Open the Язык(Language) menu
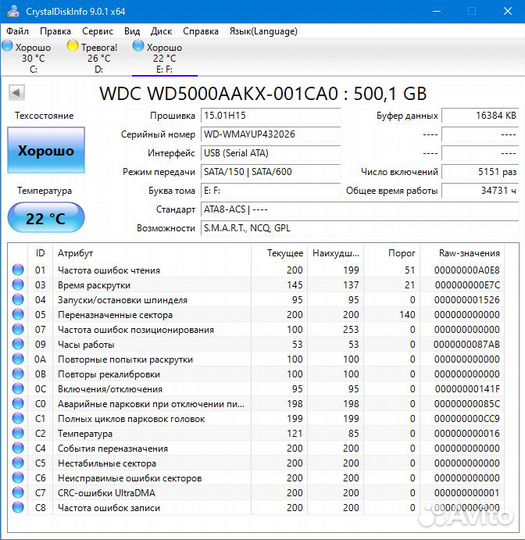 coord(263,31)
